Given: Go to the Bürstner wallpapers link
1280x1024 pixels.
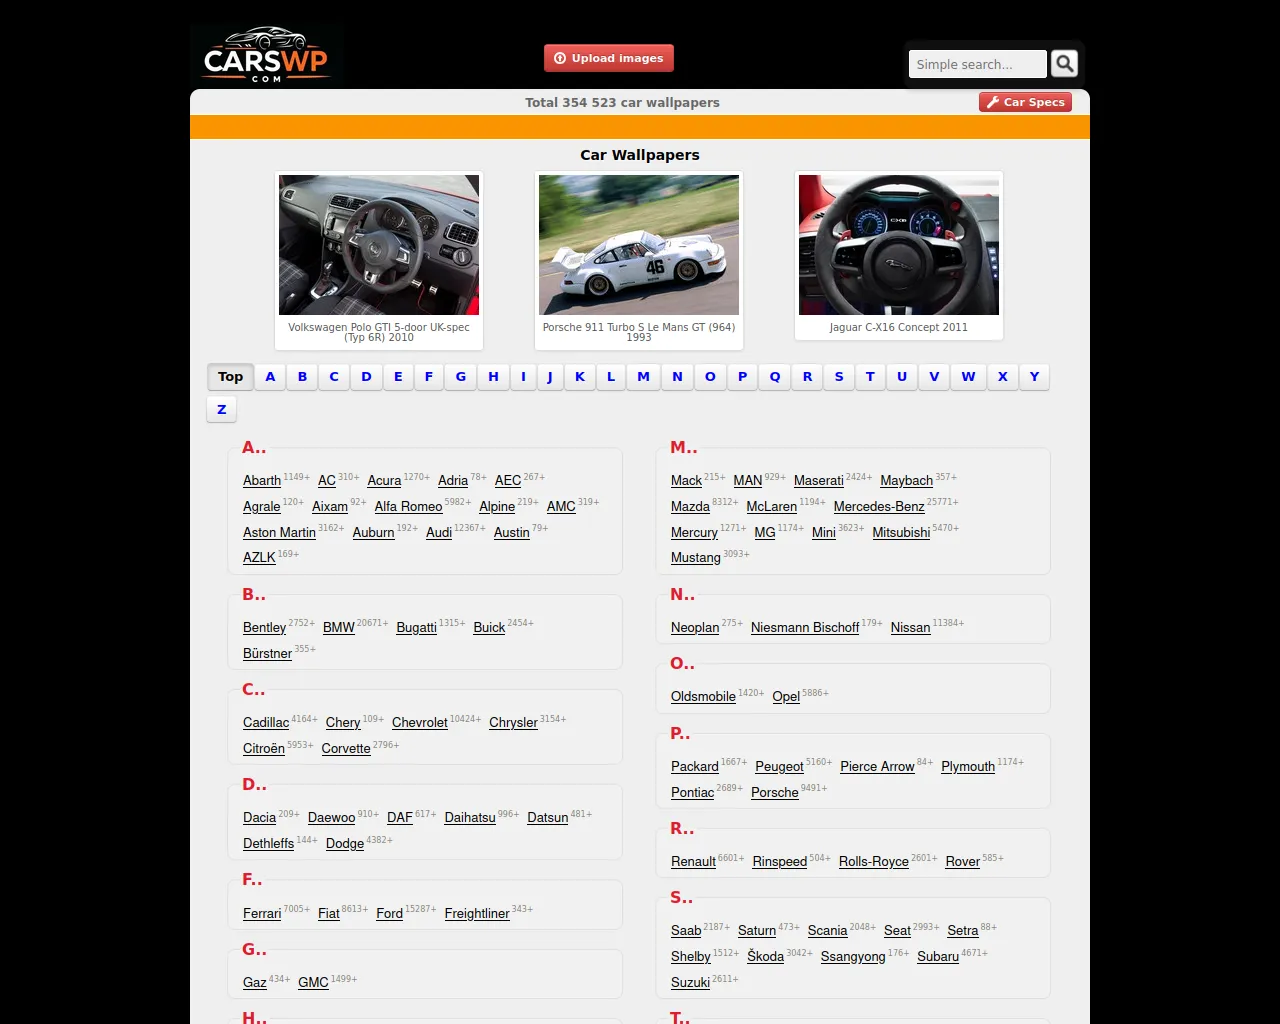Looking at the screenshot, I should click(x=267, y=654).
